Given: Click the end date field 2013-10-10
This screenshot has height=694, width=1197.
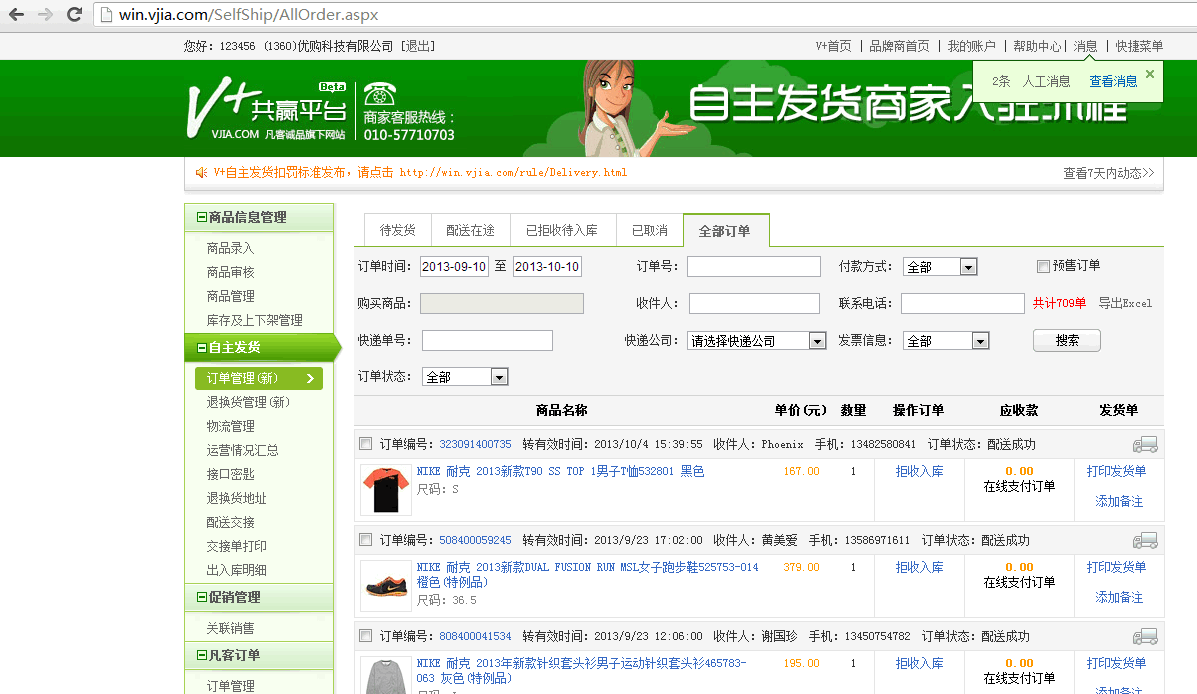Looking at the screenshot, I should [547, 266].
